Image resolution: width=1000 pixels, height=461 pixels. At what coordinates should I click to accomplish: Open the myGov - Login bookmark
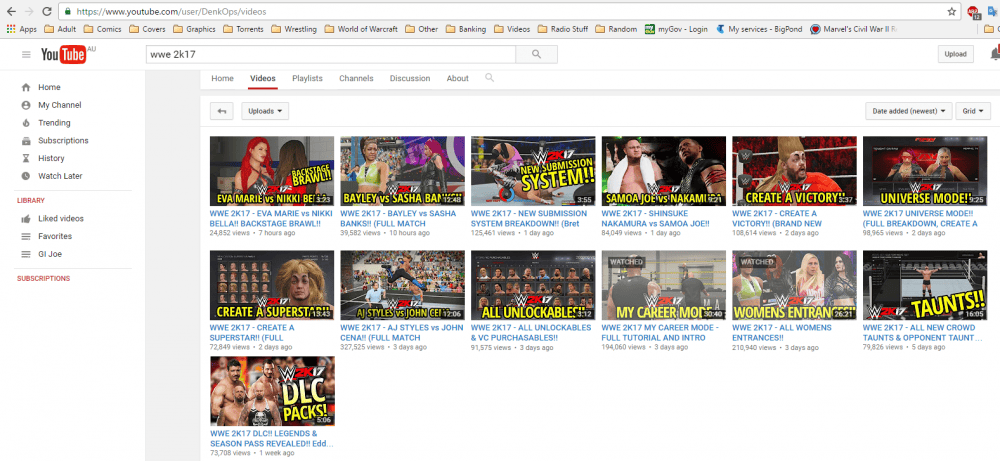[x=676, y=29]
